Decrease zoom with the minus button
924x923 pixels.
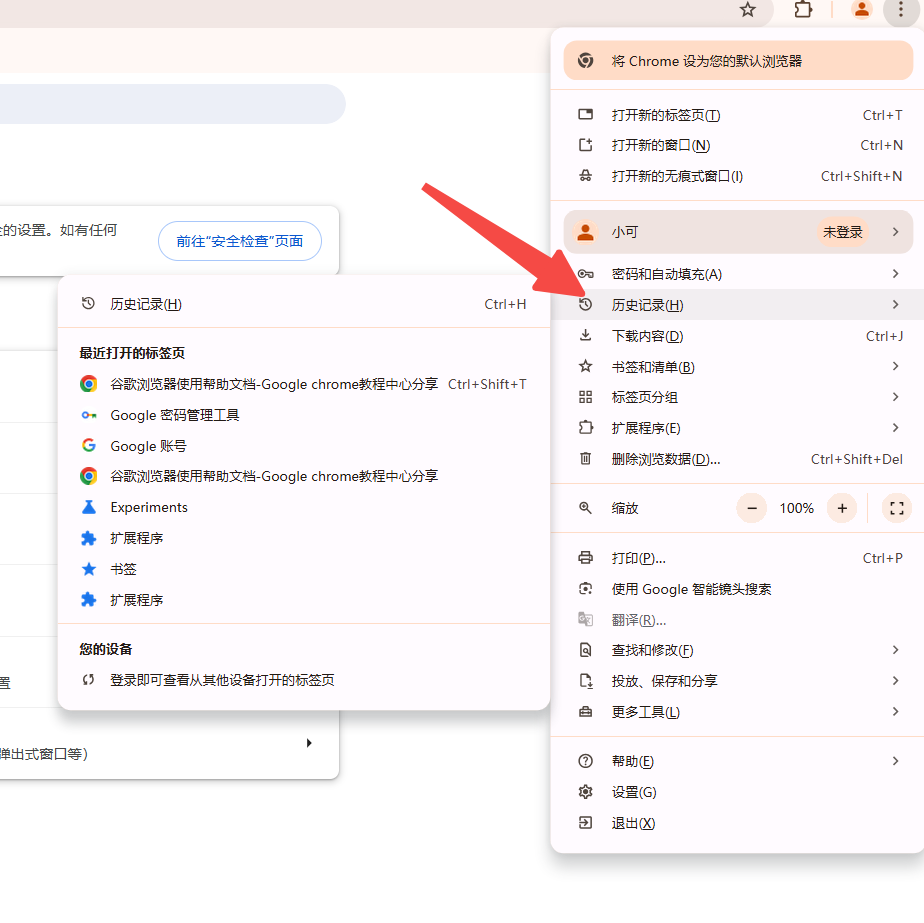pos(752,508)
